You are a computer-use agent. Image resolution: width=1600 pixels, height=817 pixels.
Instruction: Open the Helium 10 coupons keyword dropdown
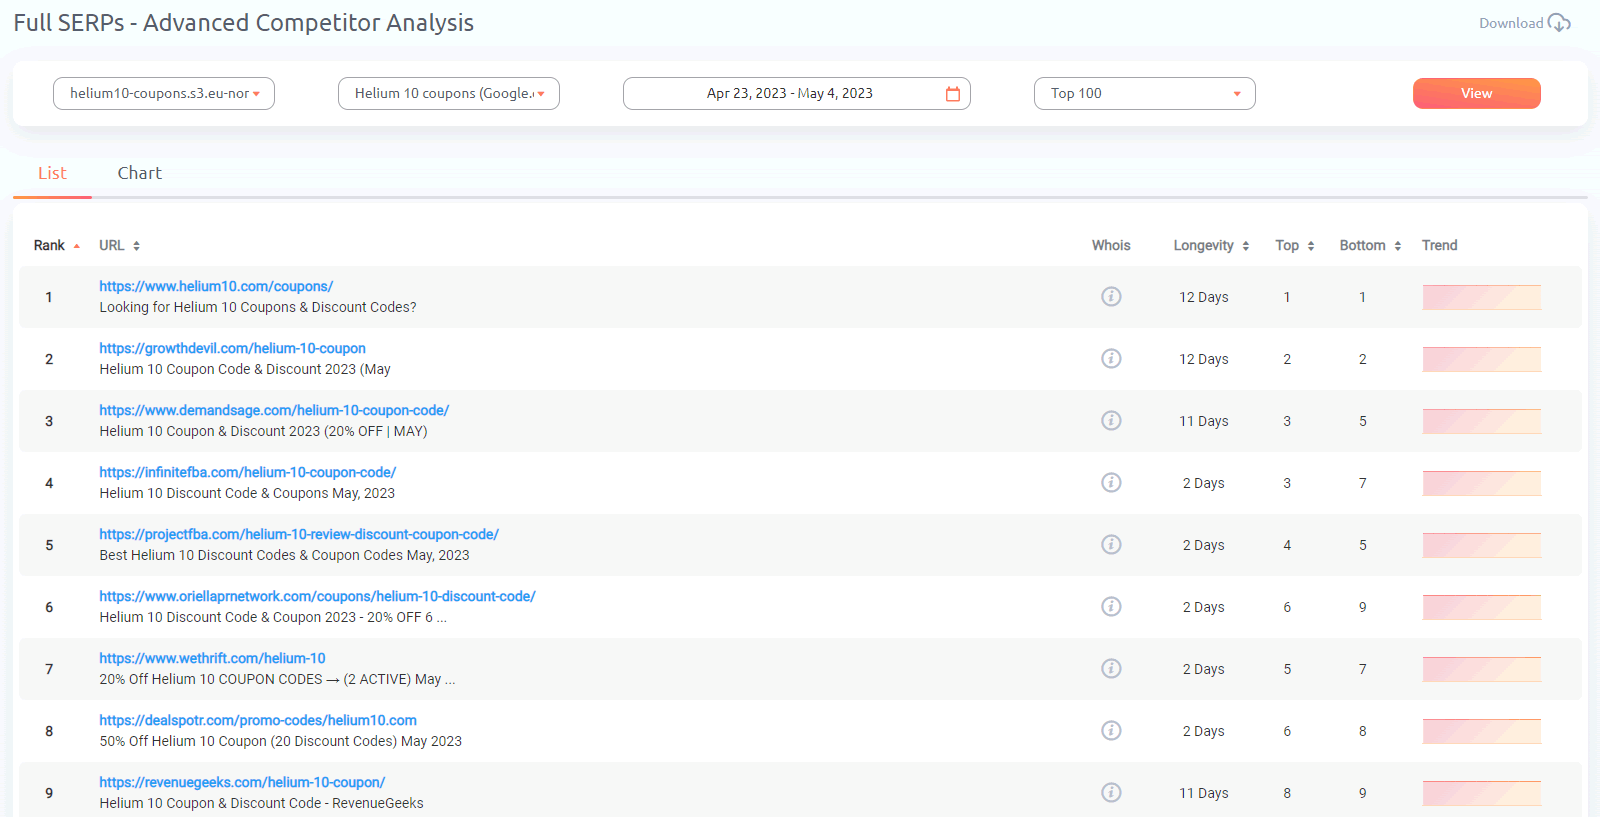449,94
